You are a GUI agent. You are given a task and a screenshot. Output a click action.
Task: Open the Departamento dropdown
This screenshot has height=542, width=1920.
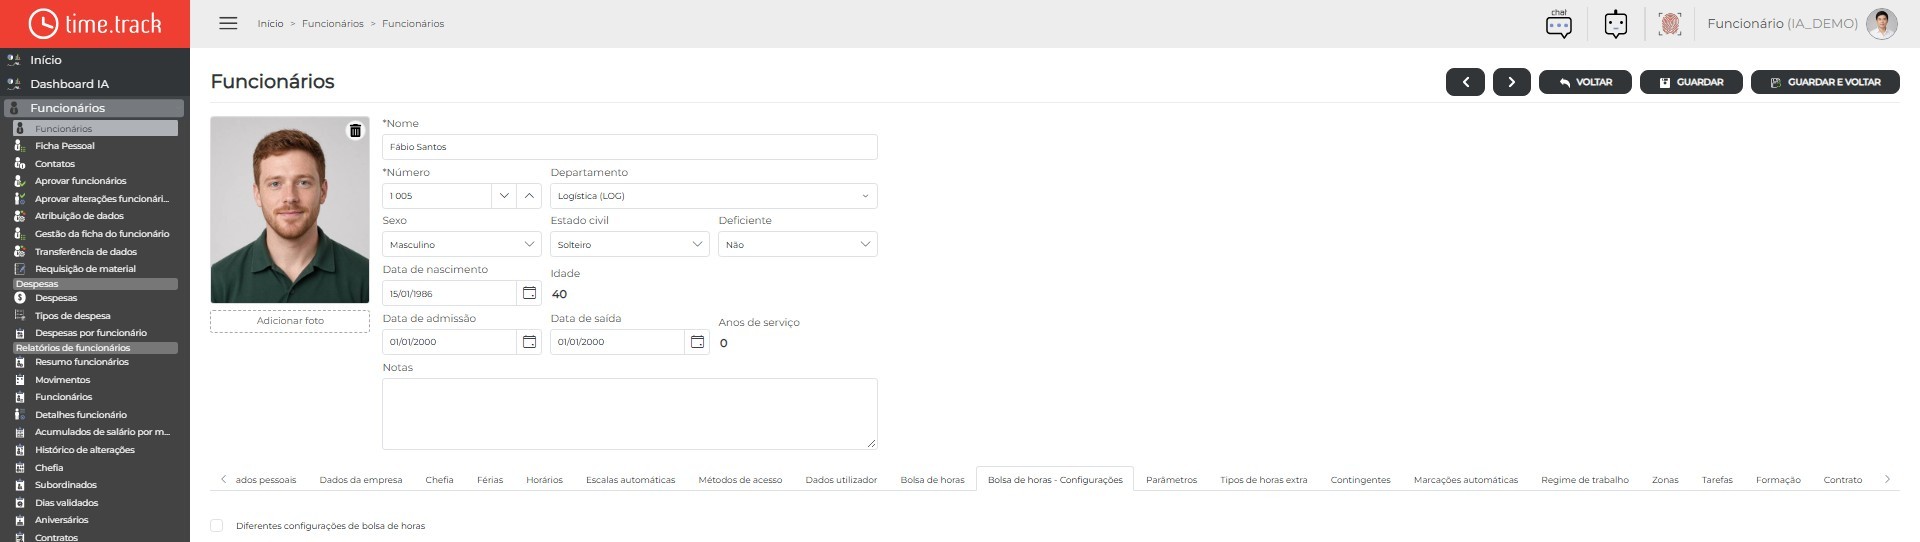(714, 196)
